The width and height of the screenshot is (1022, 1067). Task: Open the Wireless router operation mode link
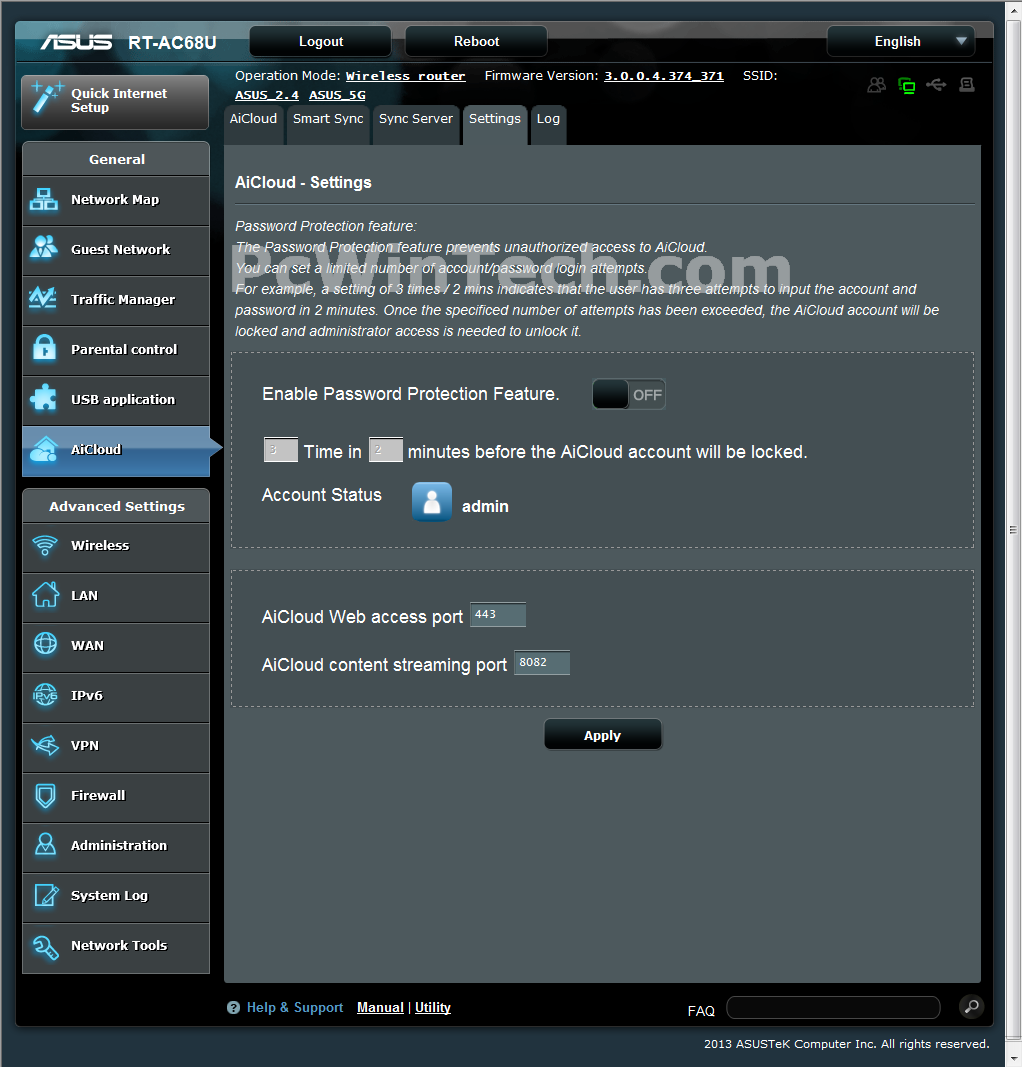pos(406,76)
